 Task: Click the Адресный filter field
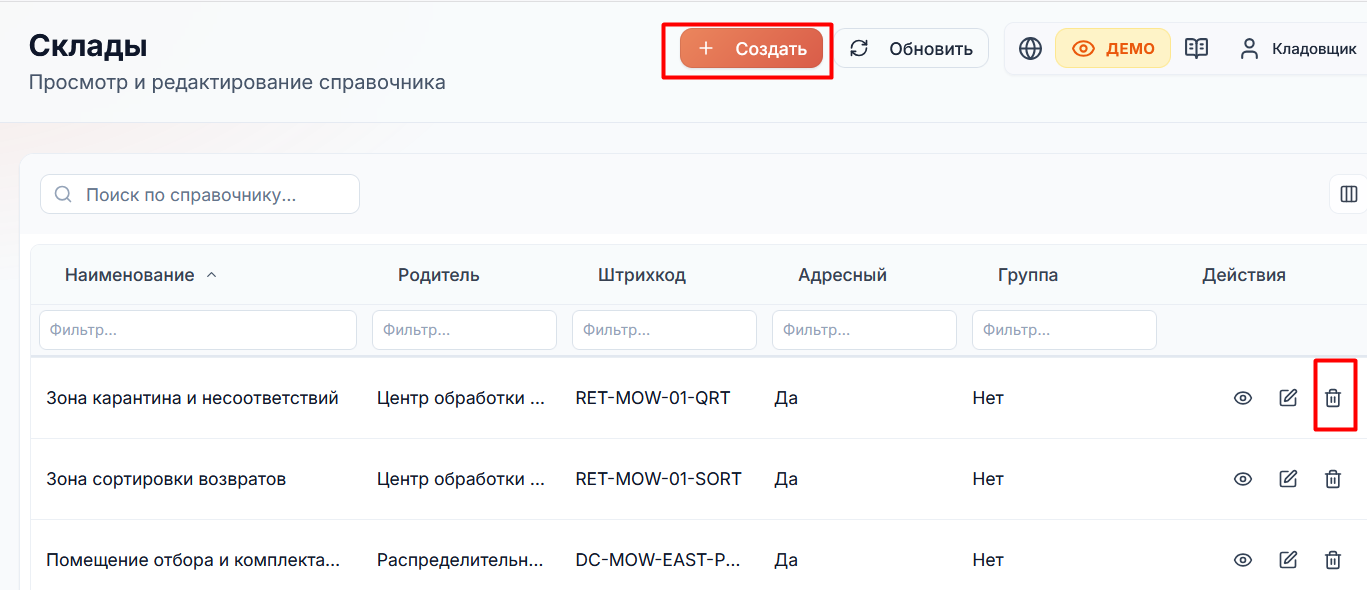click(864, 329)
